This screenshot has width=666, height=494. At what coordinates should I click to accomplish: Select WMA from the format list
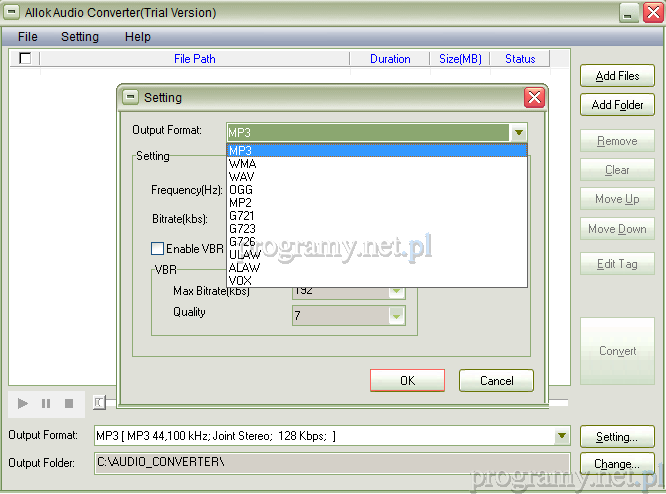(x=241, y=164)
